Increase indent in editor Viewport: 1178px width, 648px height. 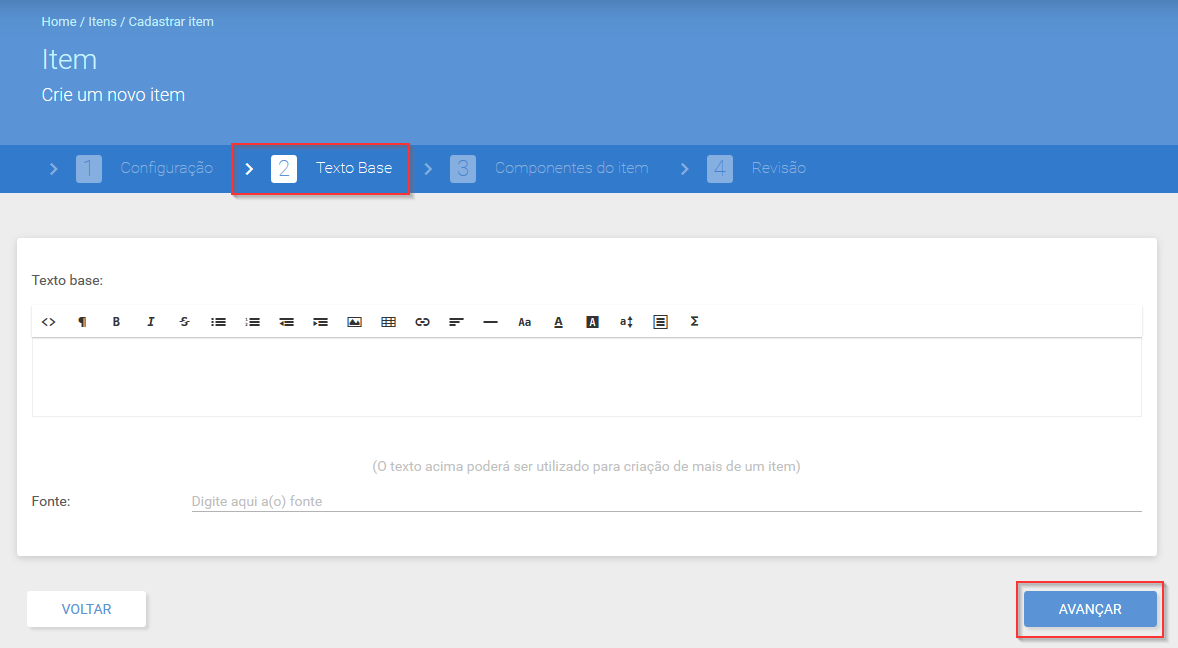point(320,322)
